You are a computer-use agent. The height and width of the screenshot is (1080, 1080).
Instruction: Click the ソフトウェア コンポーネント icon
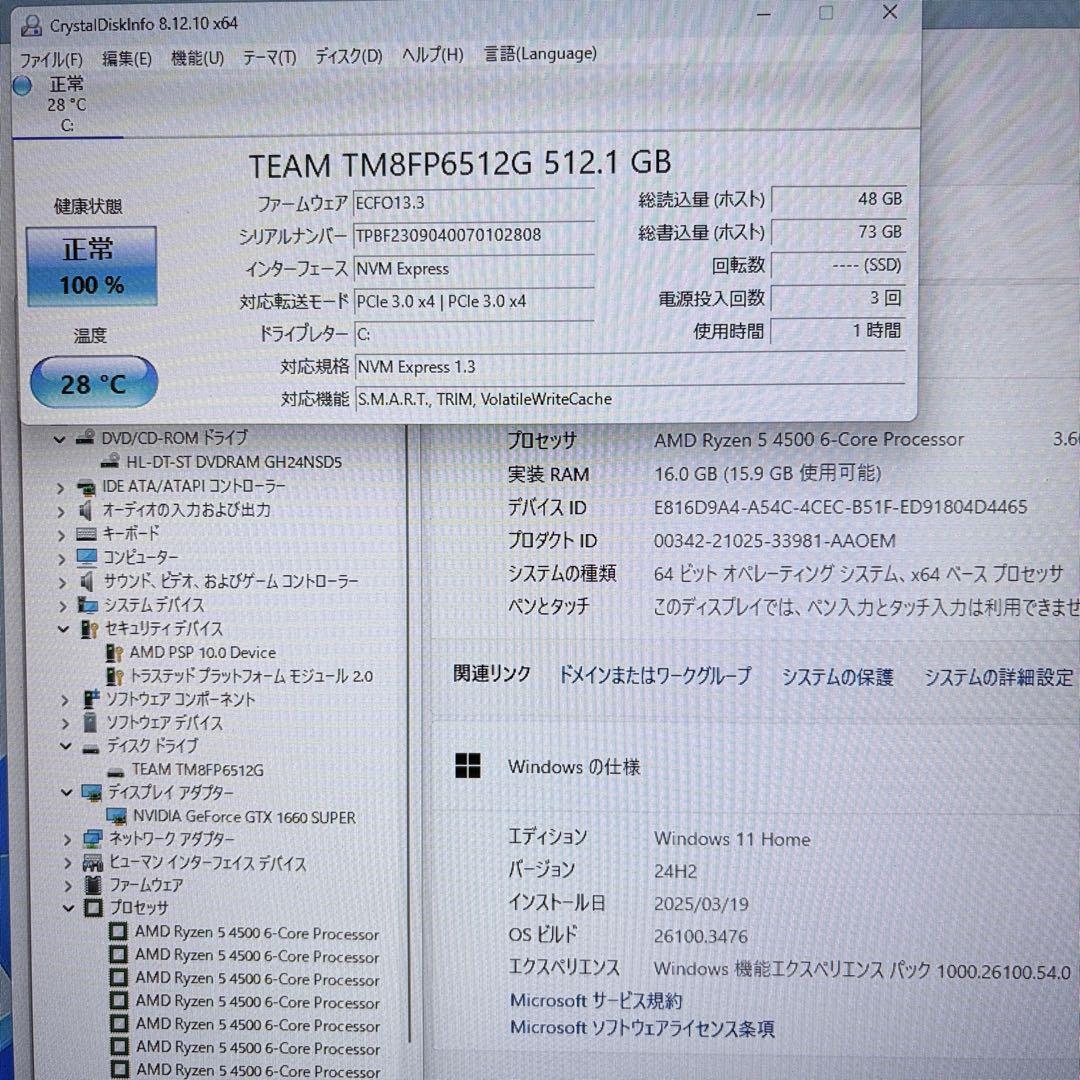point(91,699)
